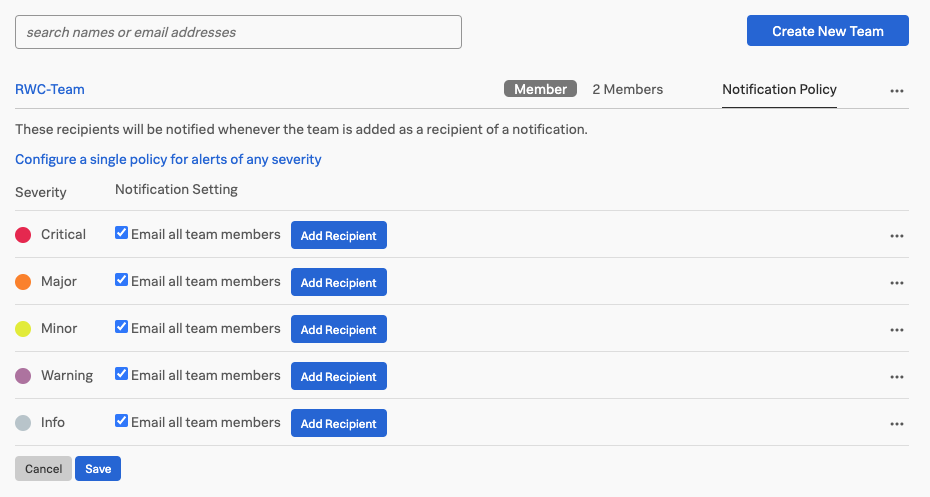This screenshot has width=930, height=497.
Task: Save the notification policy
Action: [x=98, y=469]
